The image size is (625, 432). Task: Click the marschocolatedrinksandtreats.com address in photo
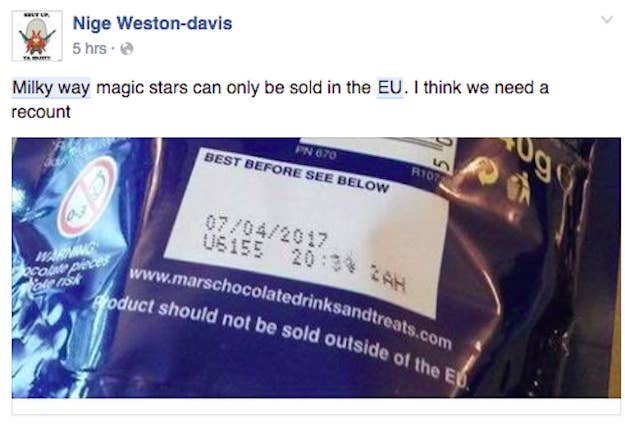[291, 307]
